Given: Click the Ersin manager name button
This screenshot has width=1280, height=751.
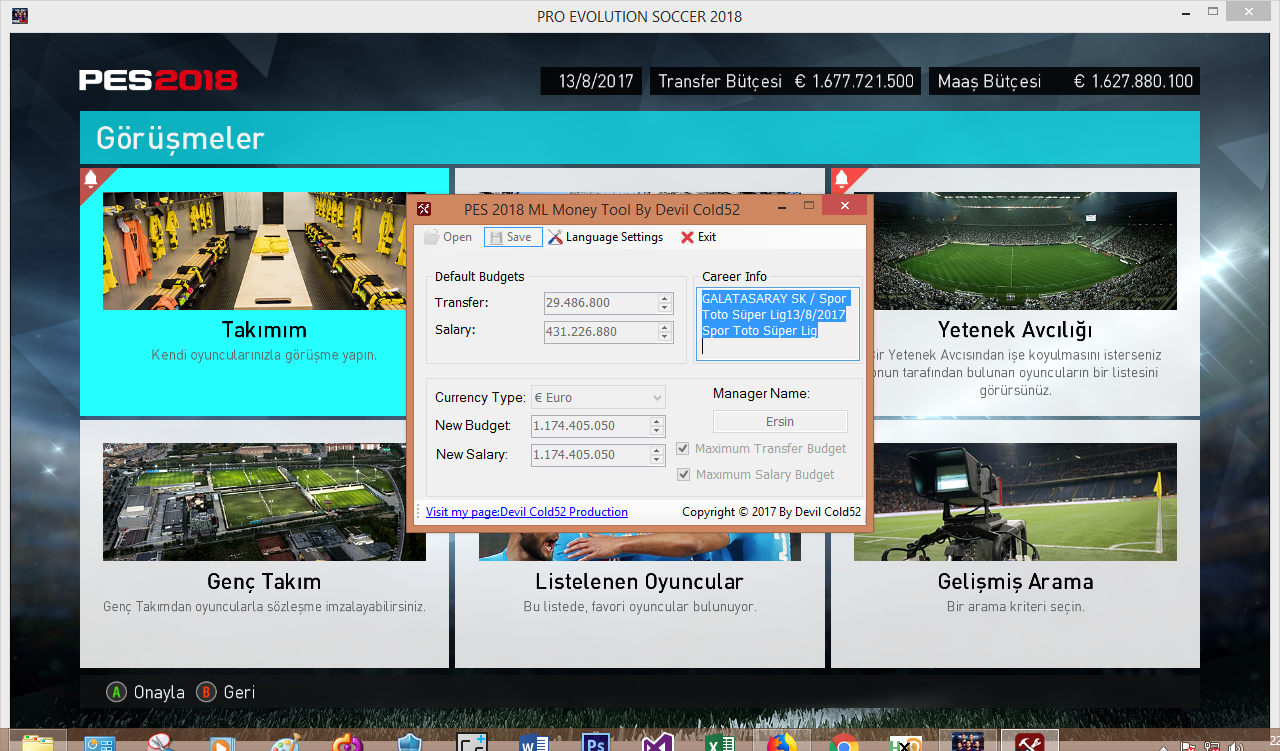Looking at the screenshot, I should click(780, 422).
